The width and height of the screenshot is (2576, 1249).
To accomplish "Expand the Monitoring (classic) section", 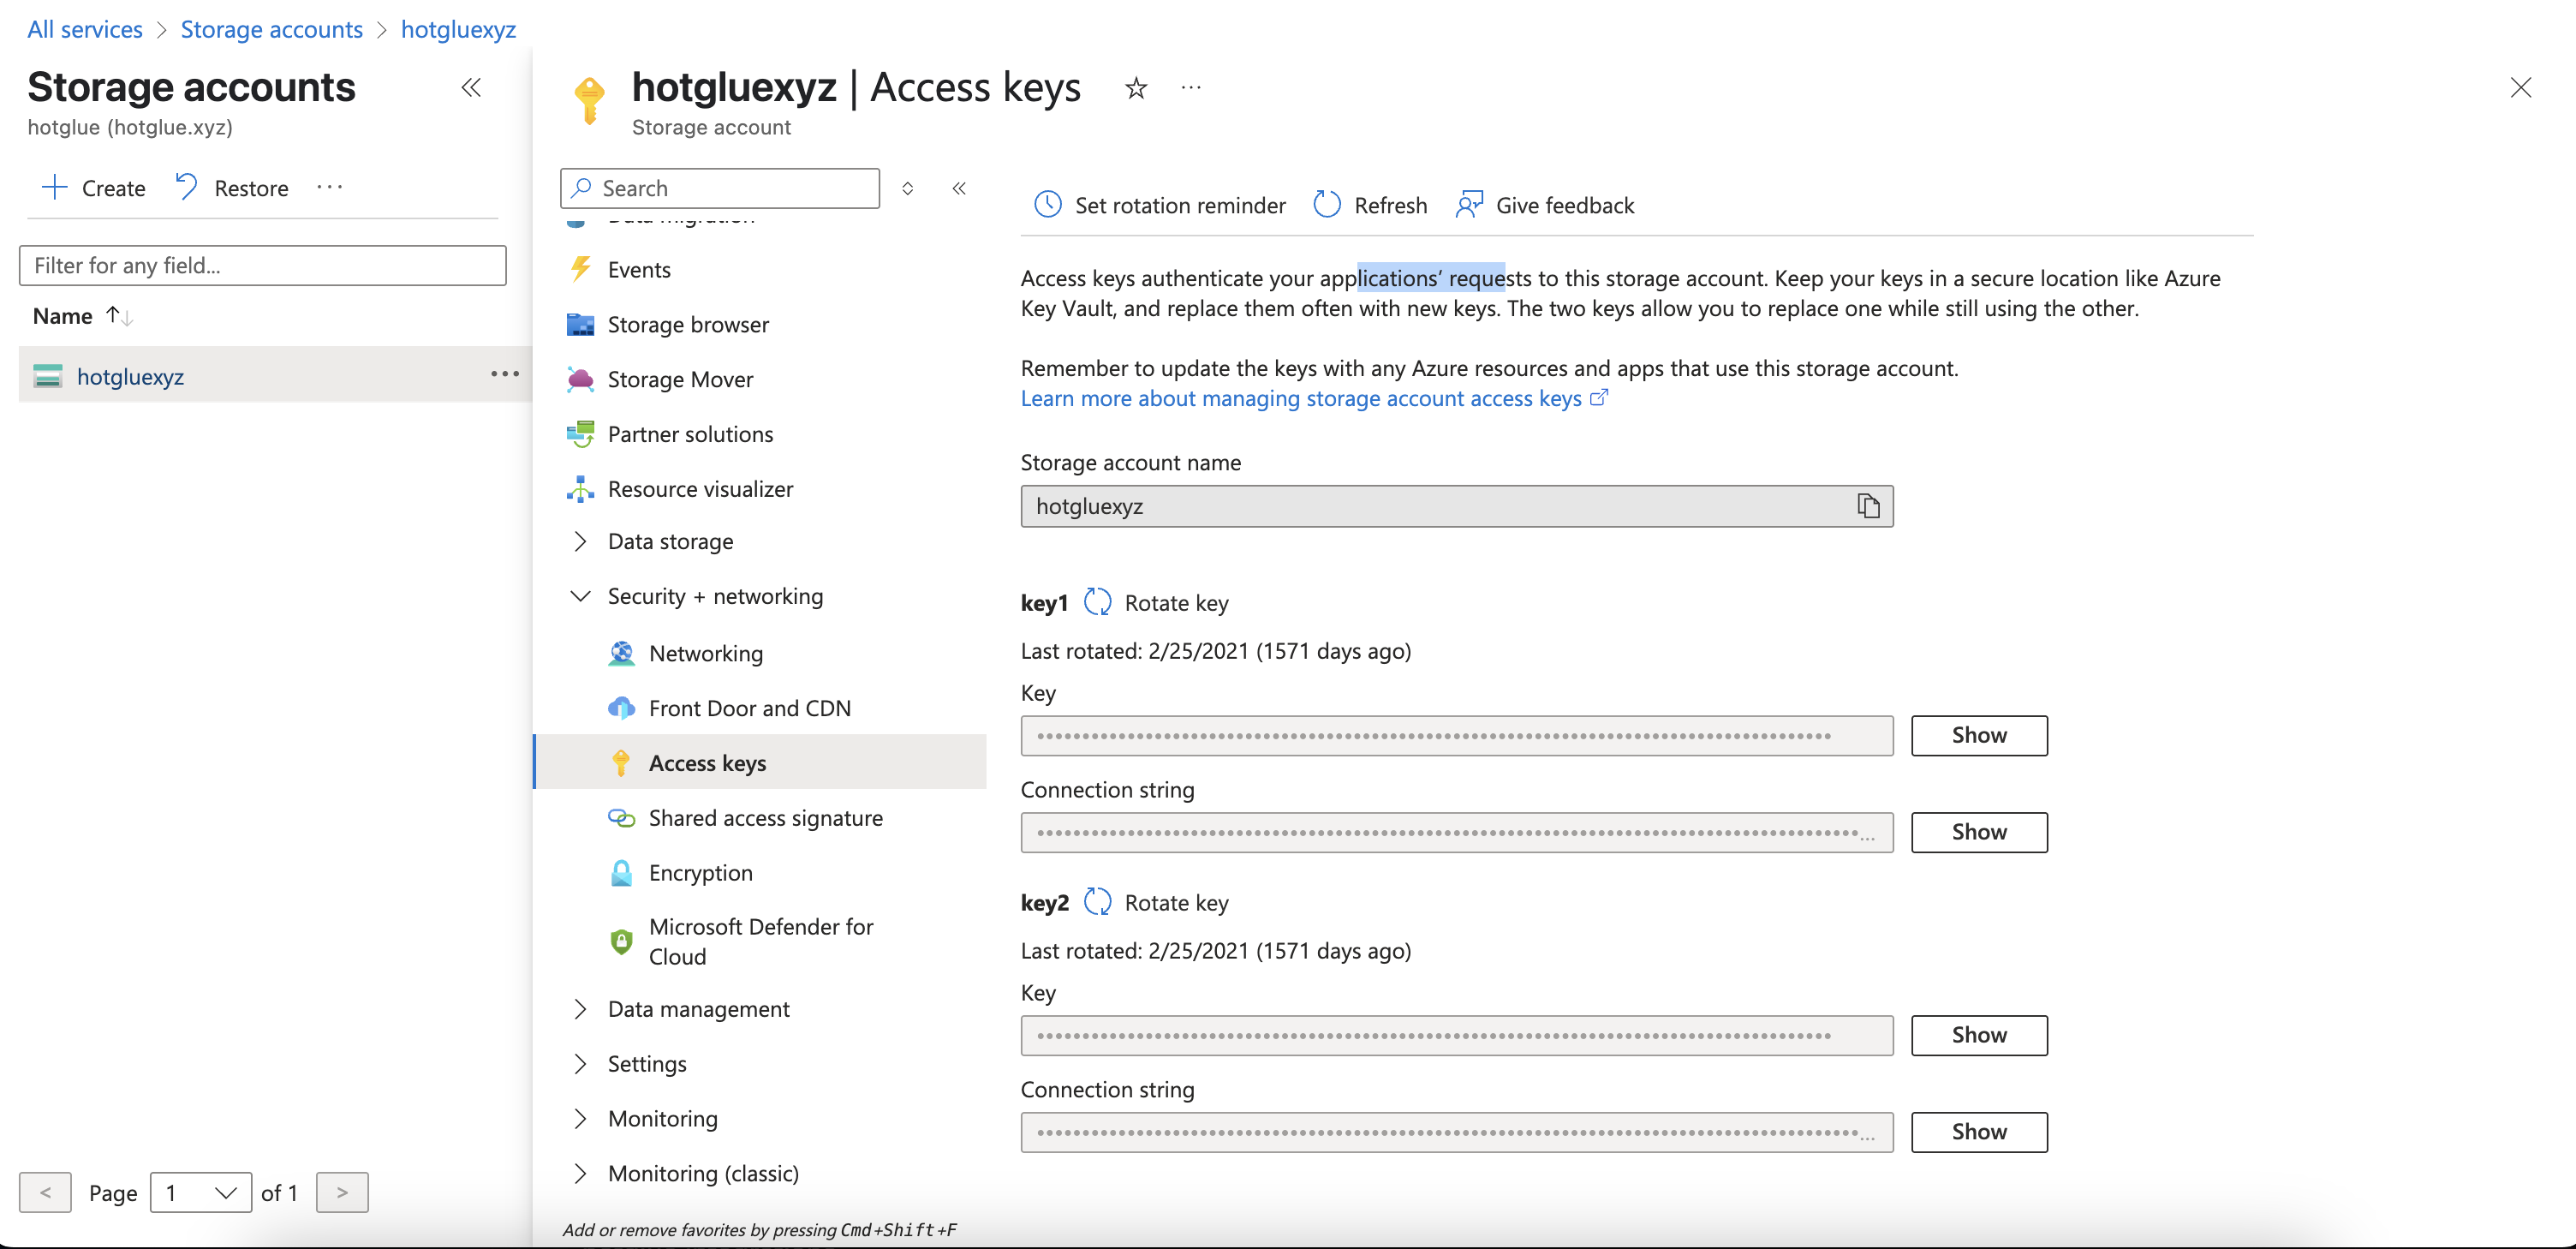I will [580, 1173].
